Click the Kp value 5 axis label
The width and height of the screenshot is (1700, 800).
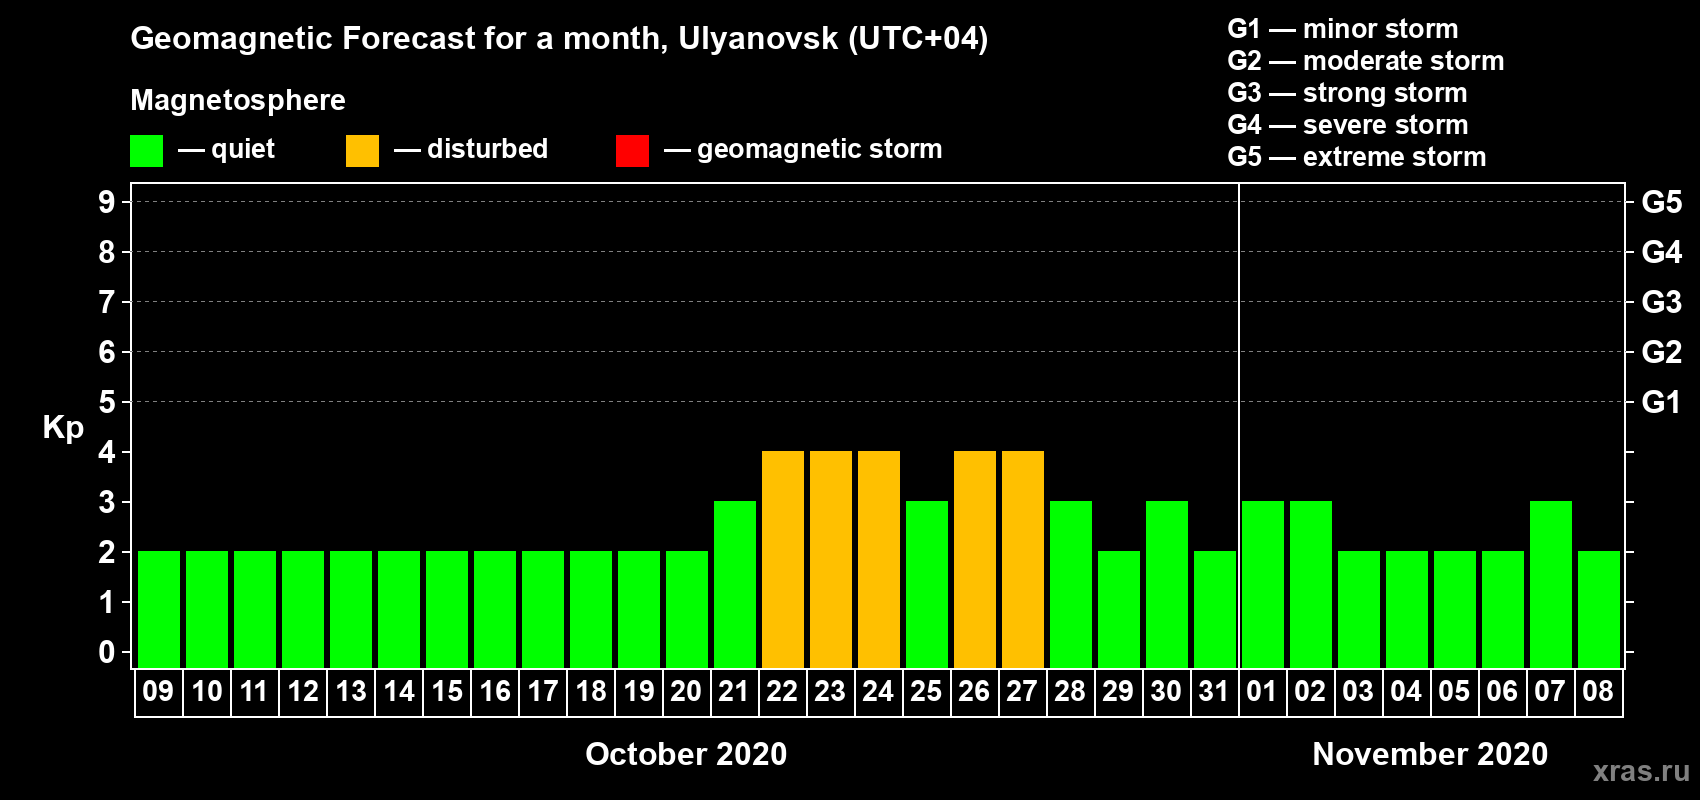pyautogui.click(x=107, y=402)
